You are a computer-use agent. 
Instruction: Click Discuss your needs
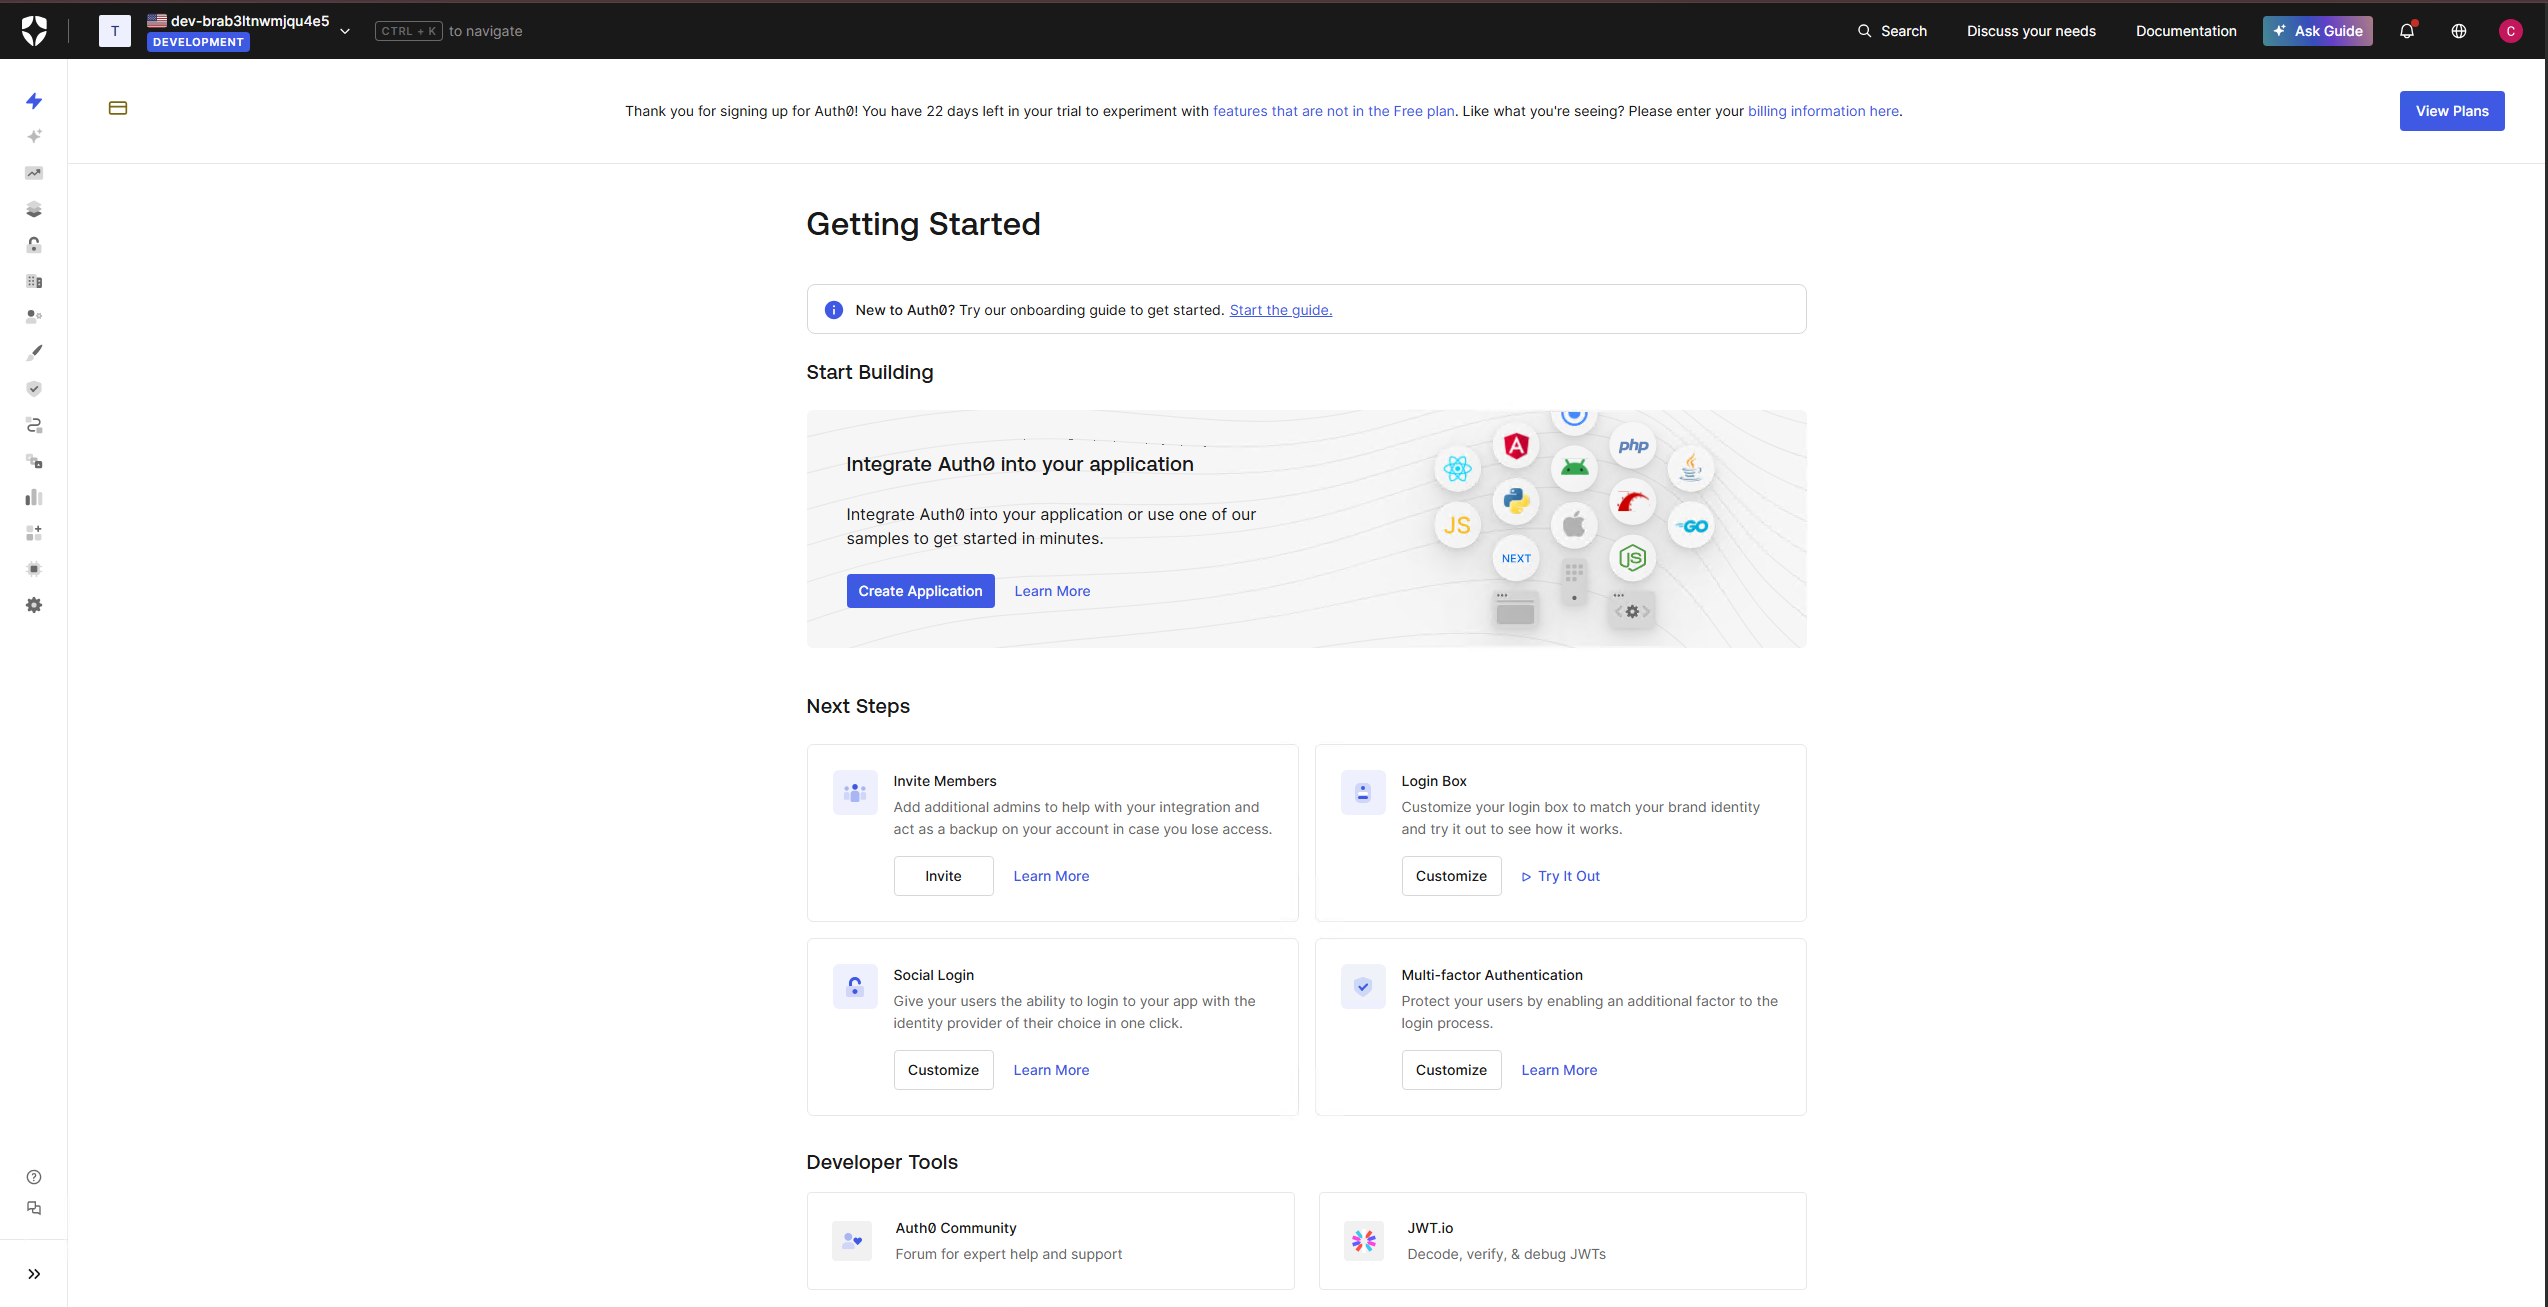pos(2031,31)
